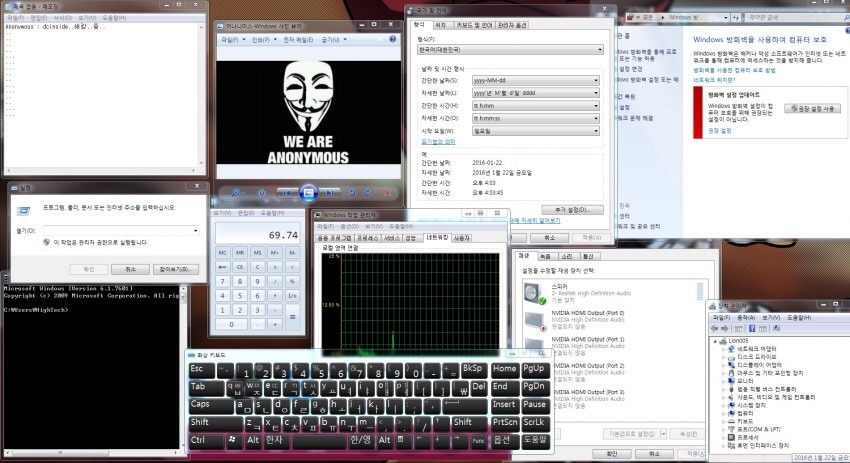Click BkSp key on on-screen keyboard
The height and width of the screenshot is (463, 850).
point(473,370)
